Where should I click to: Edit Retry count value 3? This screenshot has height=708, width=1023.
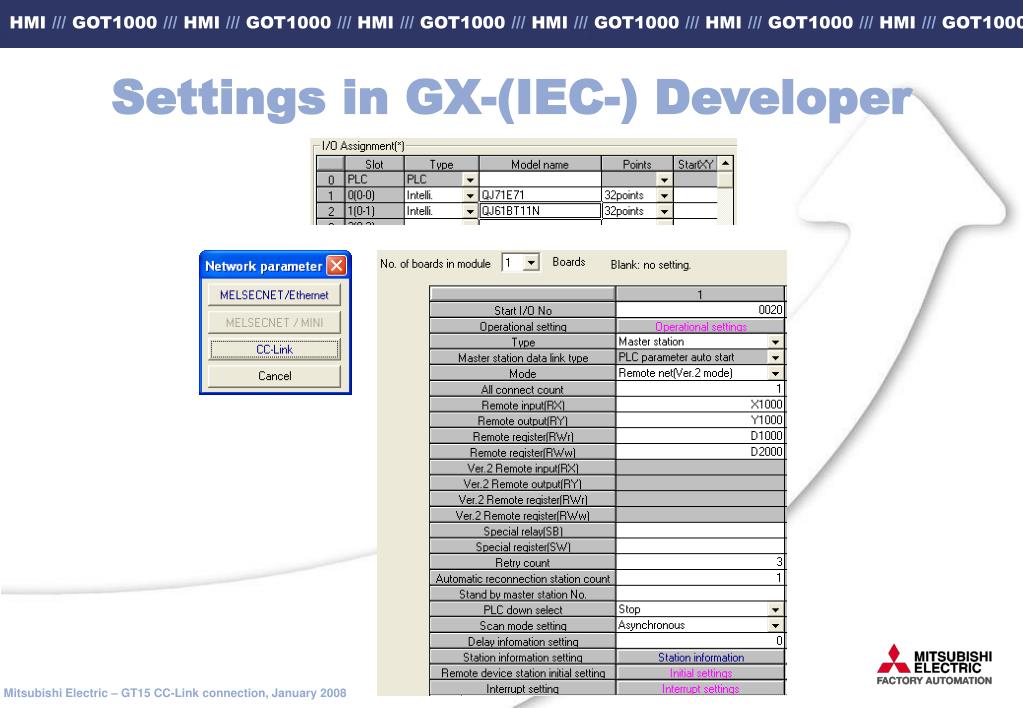coord(701,562)
